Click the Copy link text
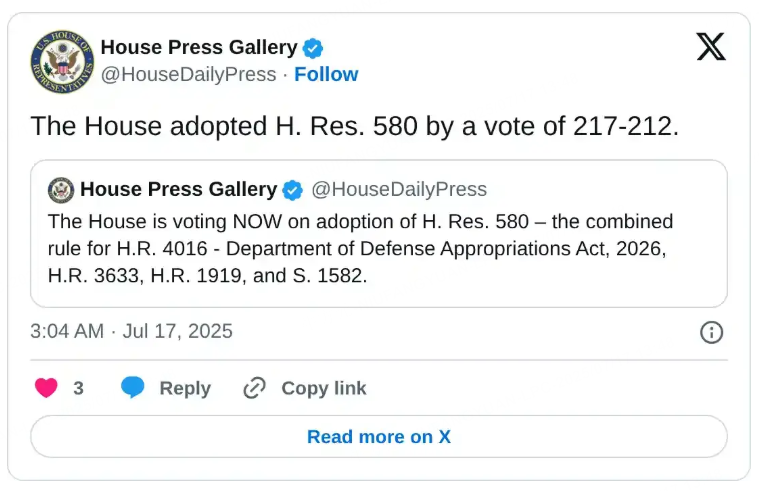 [x=324, y=388]
